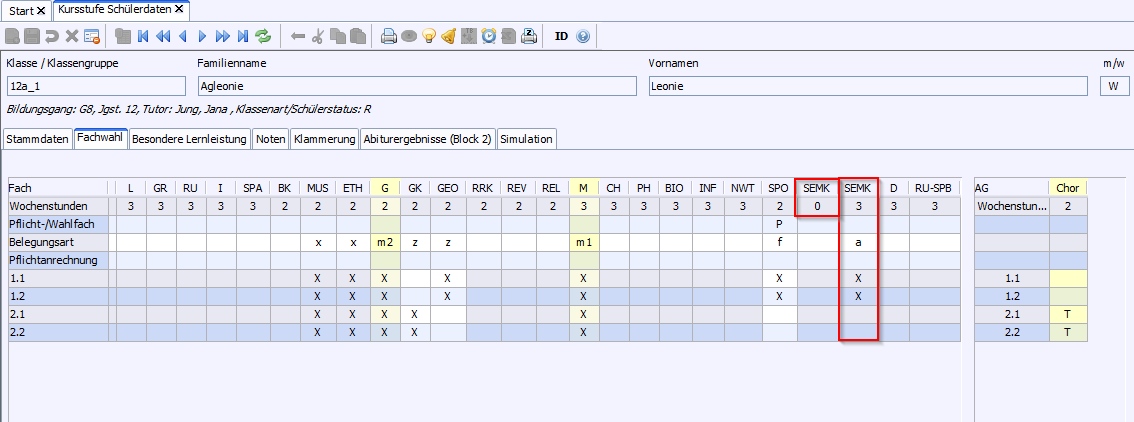
Task: Open the Simulation tab
Action: coord(526,139)
